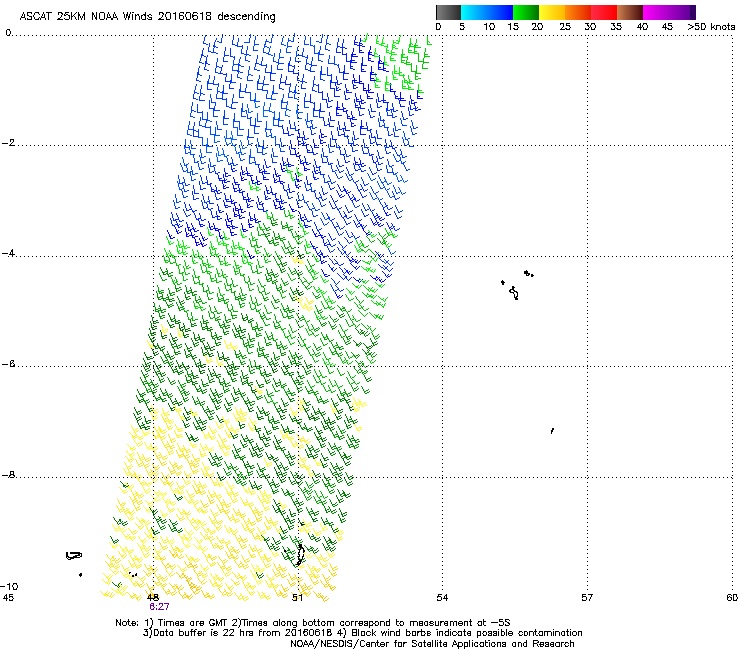
Task: Click the 'Data buffer is 22 hrs' note line
Action: [363, 633]
